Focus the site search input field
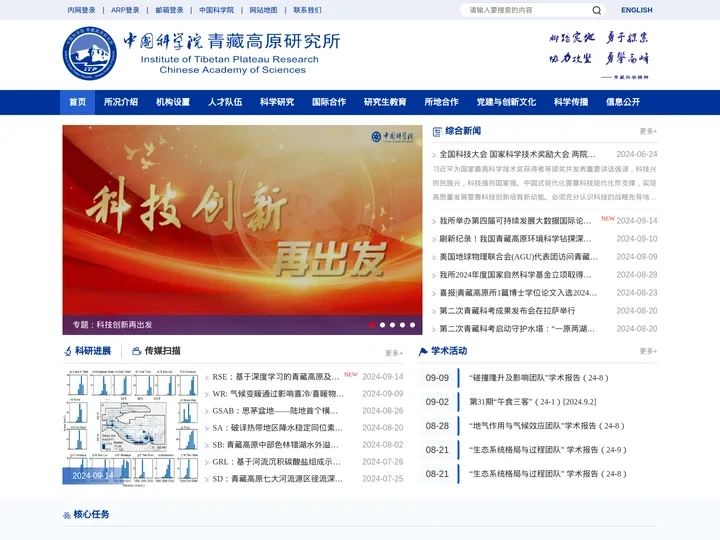The height and width of the screenshot is (540, 720). pos(528,10)
